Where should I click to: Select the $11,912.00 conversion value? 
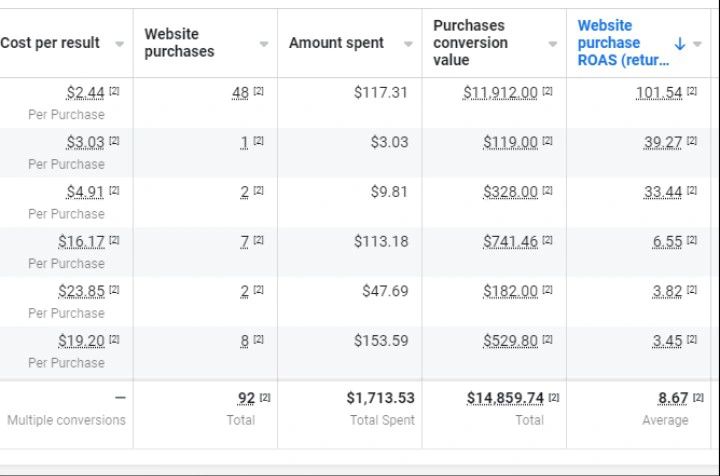coord(500,93)
